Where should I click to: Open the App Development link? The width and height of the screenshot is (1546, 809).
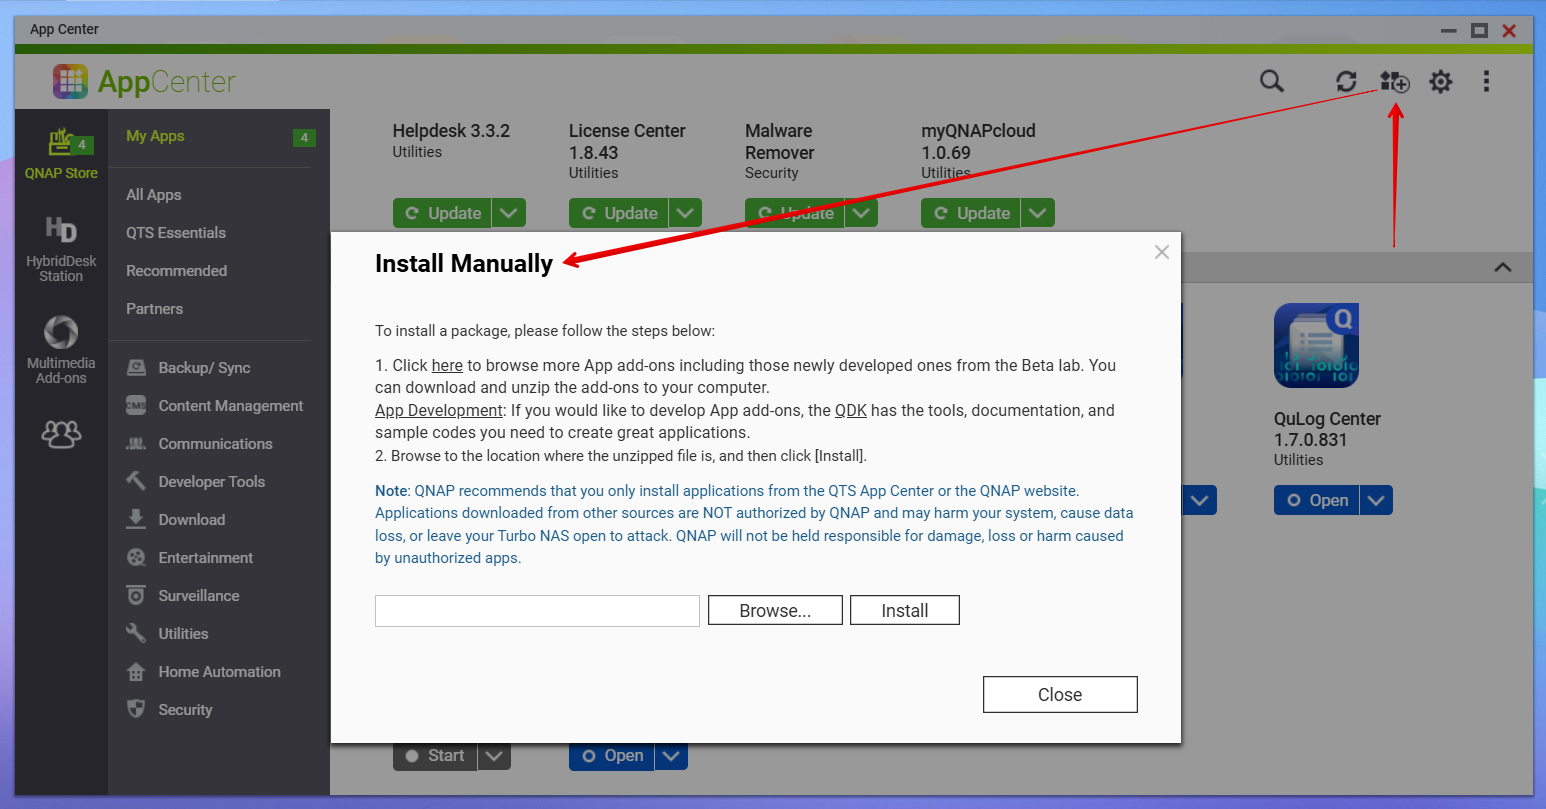pos(439,410)
